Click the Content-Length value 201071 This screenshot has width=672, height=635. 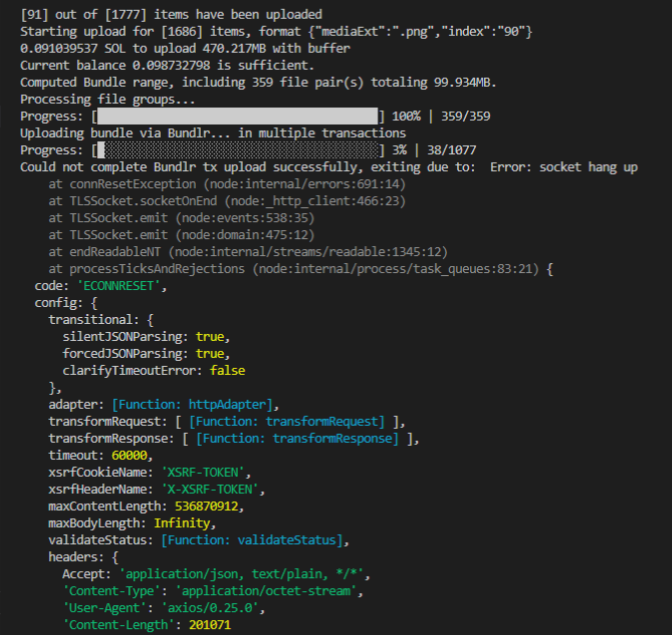click(210, 625)
